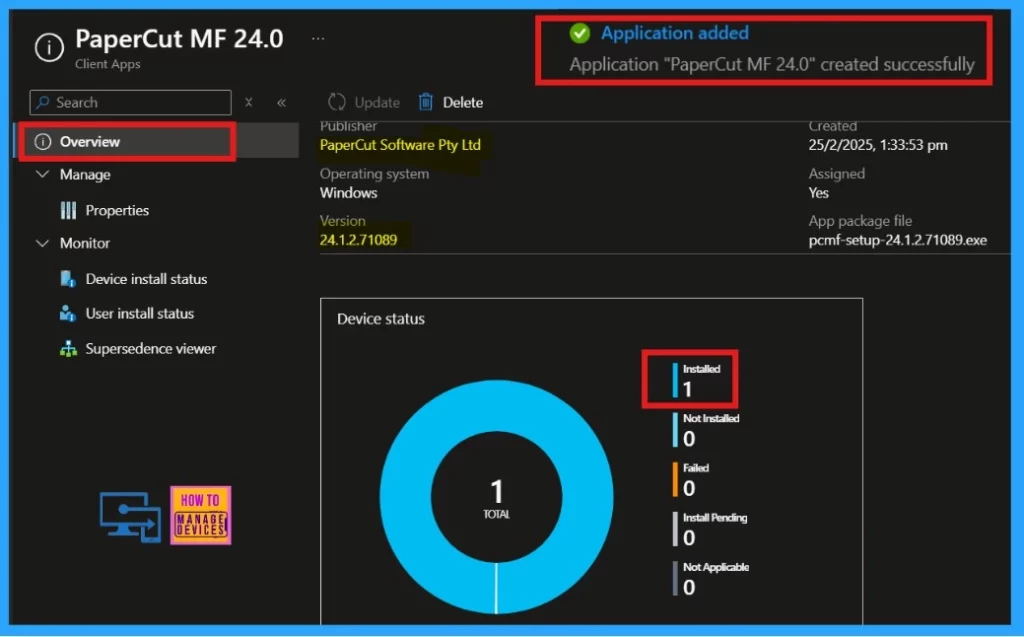Click the green checkmark success icon

tap(579, 33)
